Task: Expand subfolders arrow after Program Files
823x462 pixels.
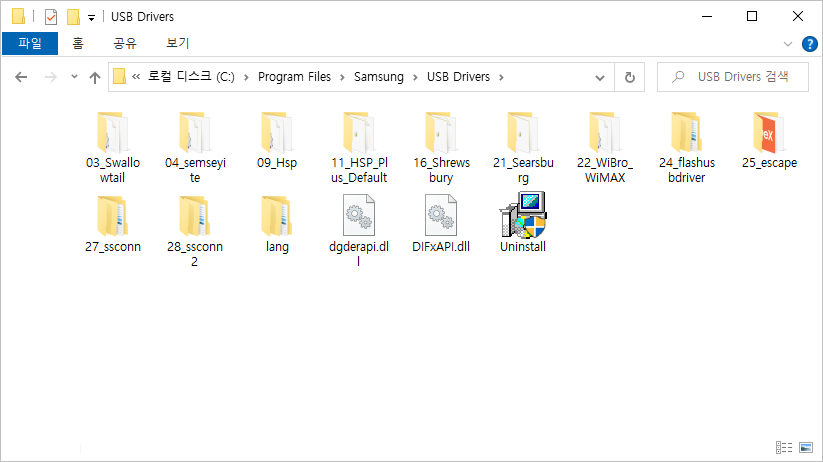Action: click(x=342, y=77)
